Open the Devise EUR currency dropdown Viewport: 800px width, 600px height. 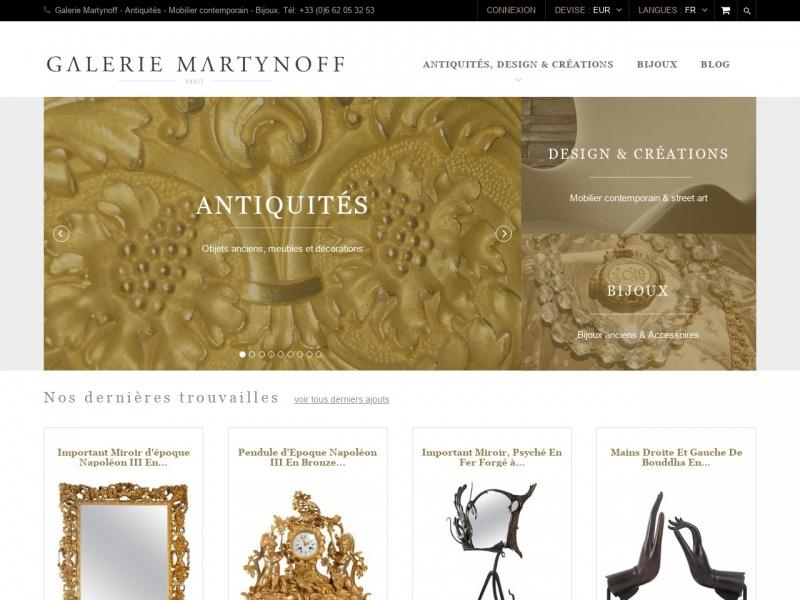click(x=588, y=10)
